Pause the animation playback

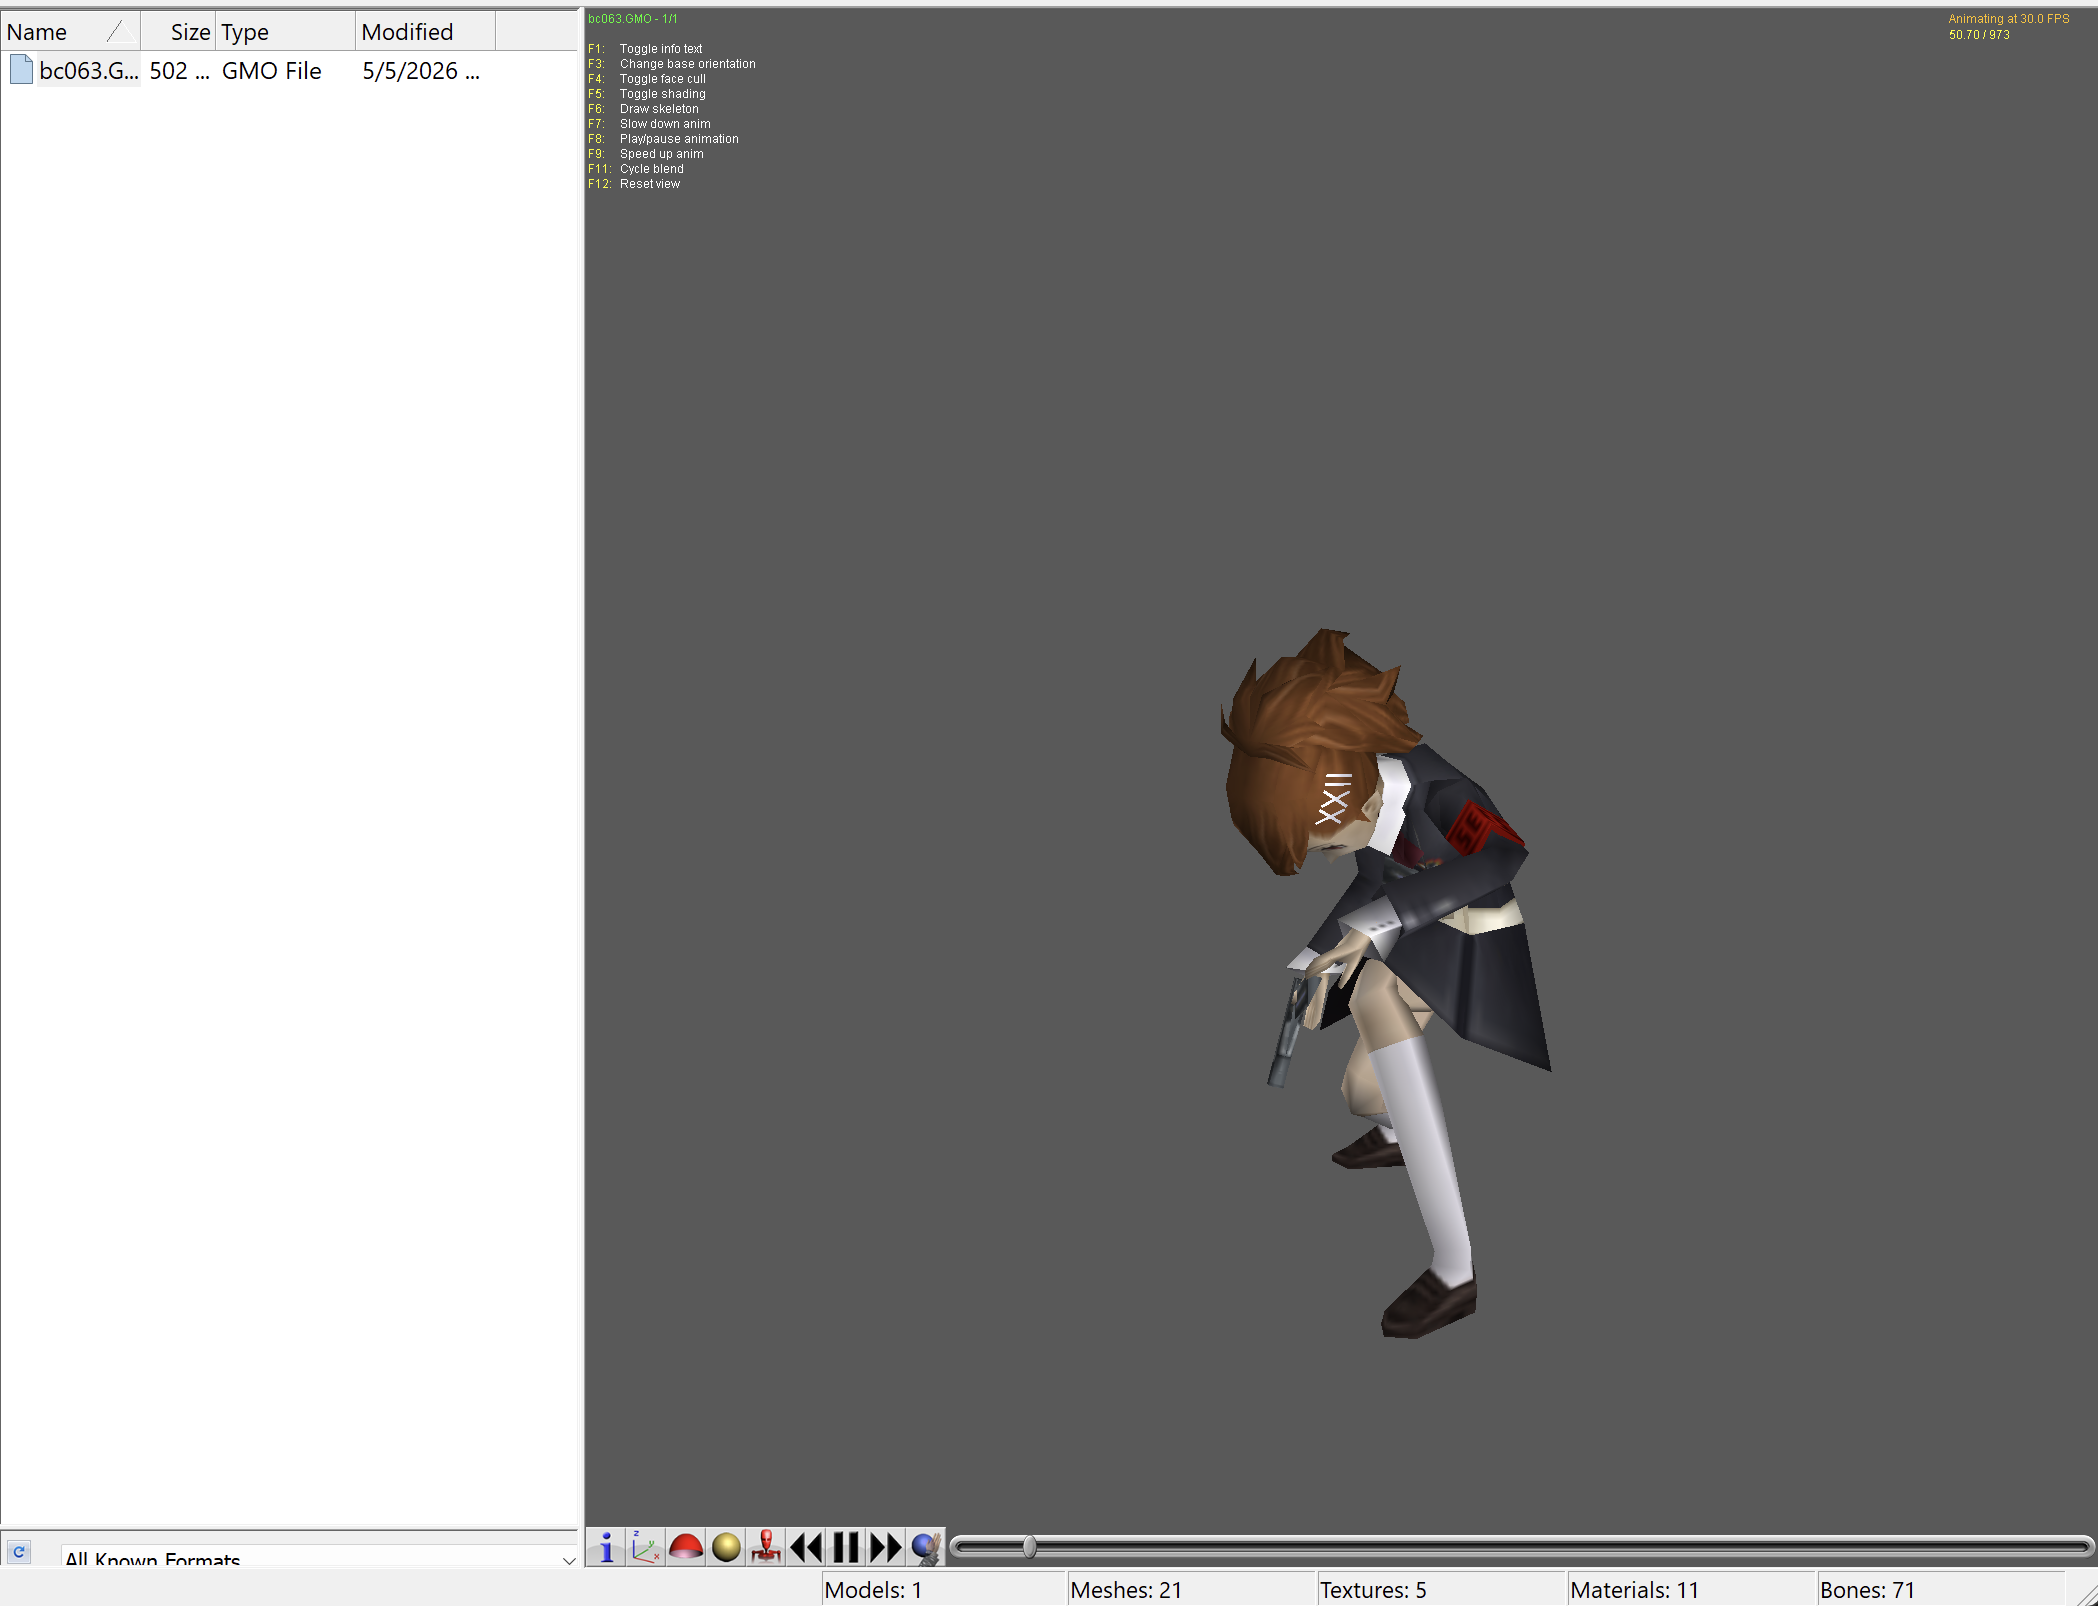(846, 1547)
